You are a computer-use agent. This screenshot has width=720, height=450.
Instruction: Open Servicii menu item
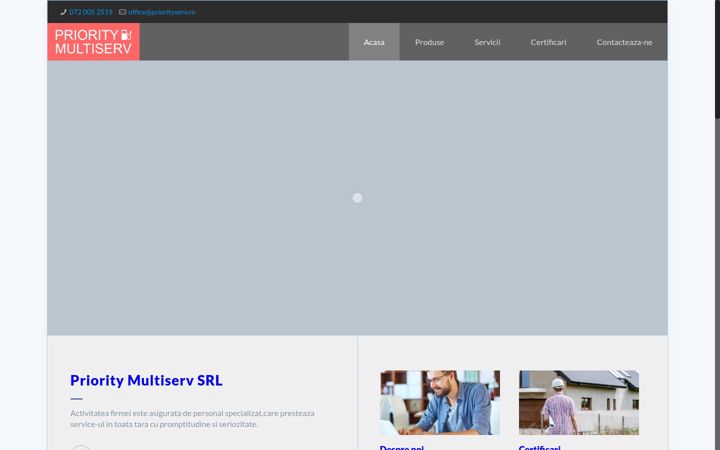[x=487, y=42]
